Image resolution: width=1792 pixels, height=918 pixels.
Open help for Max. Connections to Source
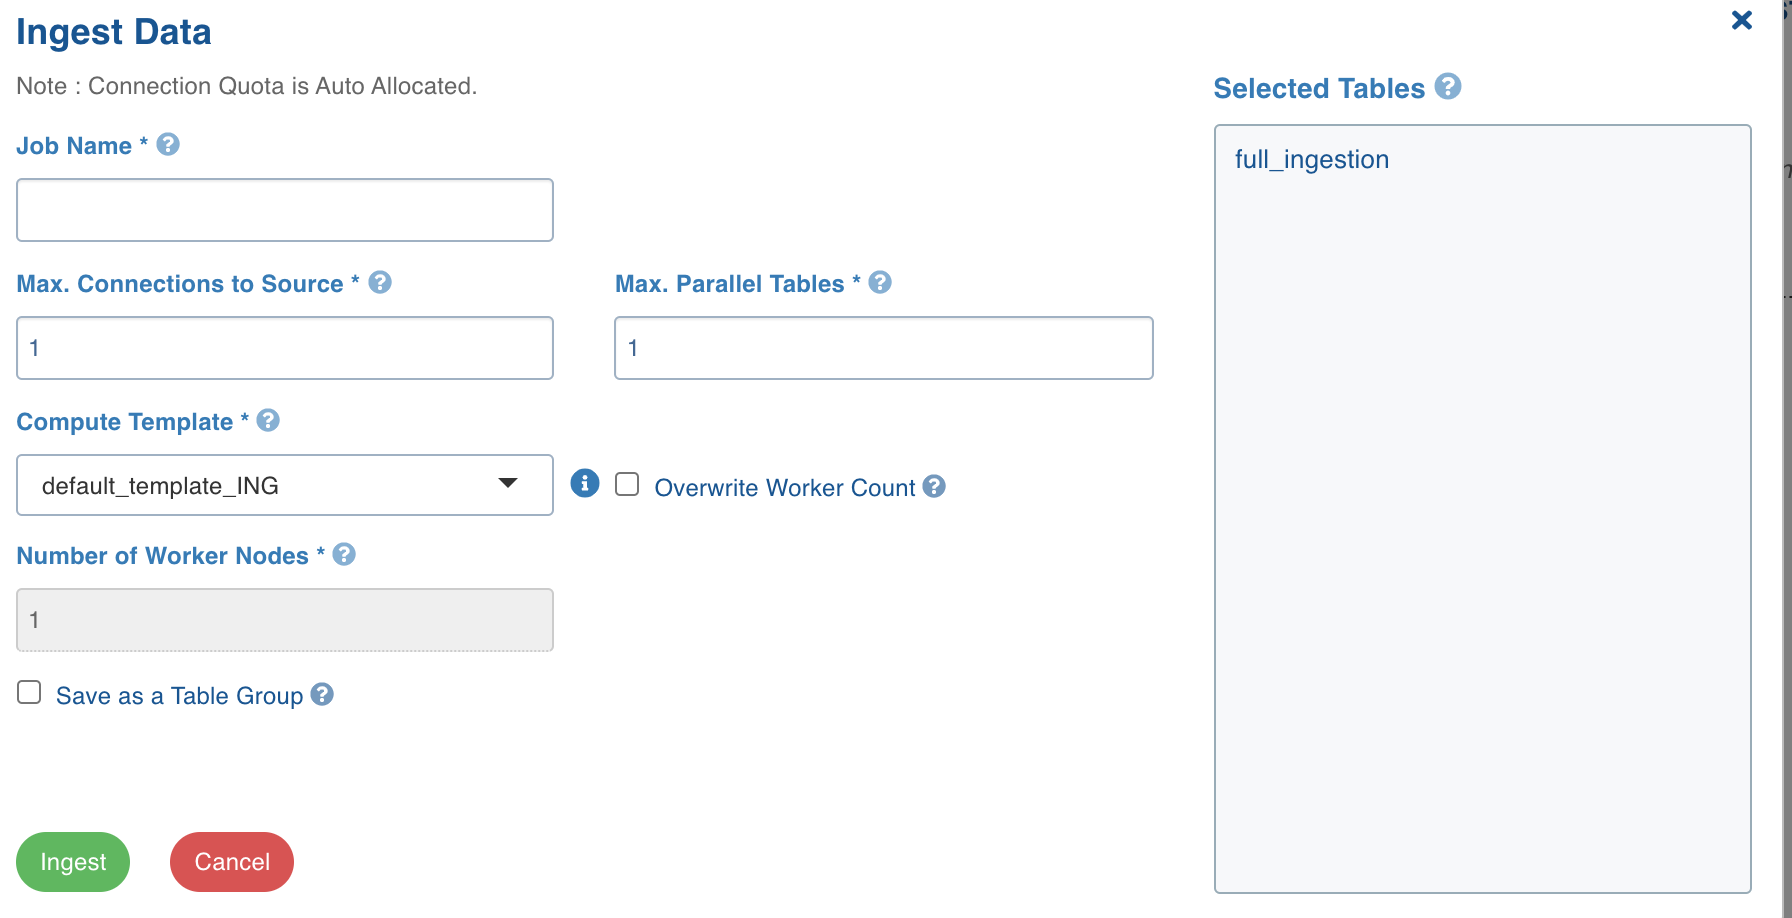(380, 283)
